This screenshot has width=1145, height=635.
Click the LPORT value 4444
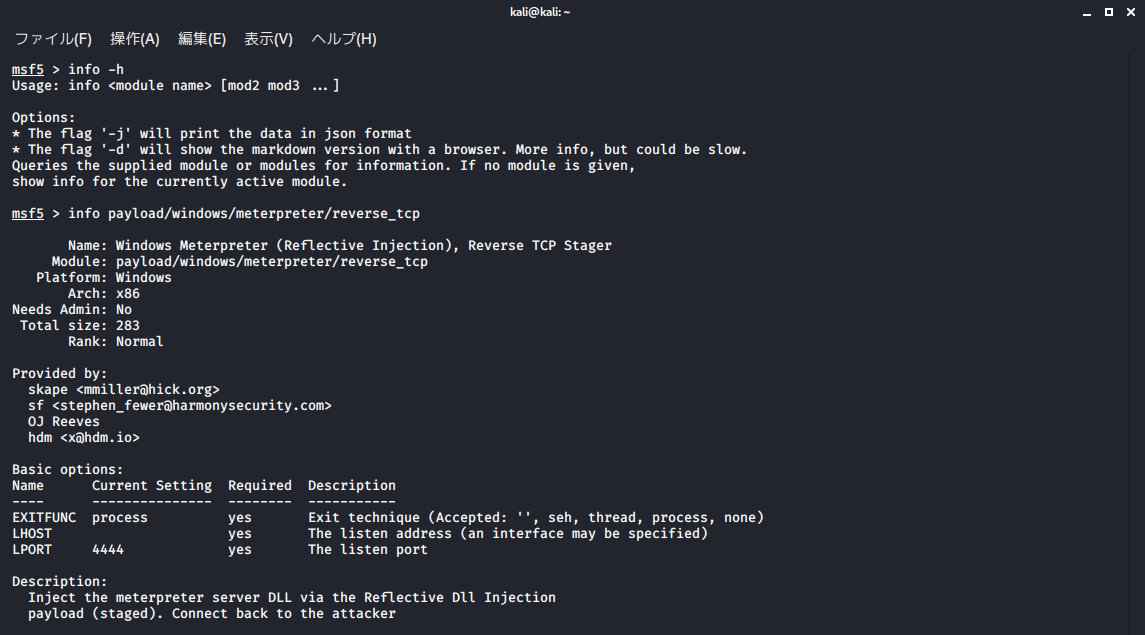click(x=108, y=550)
